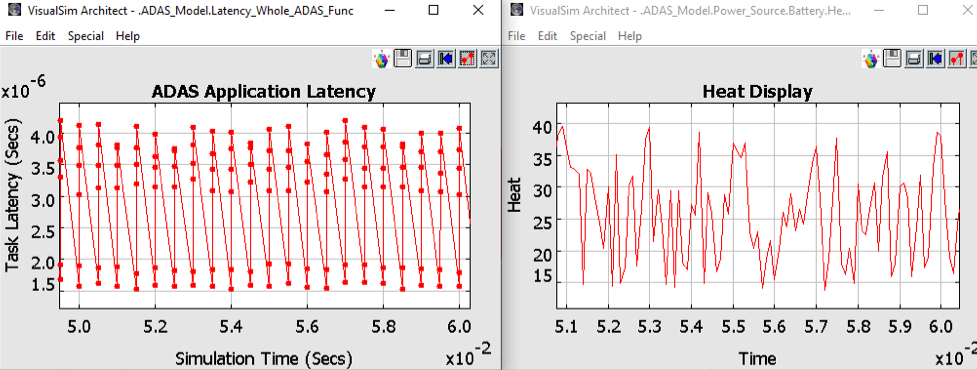Open Special menu in Latency window
The width and height of the screenshot is (977, 370).
[86, 36]
